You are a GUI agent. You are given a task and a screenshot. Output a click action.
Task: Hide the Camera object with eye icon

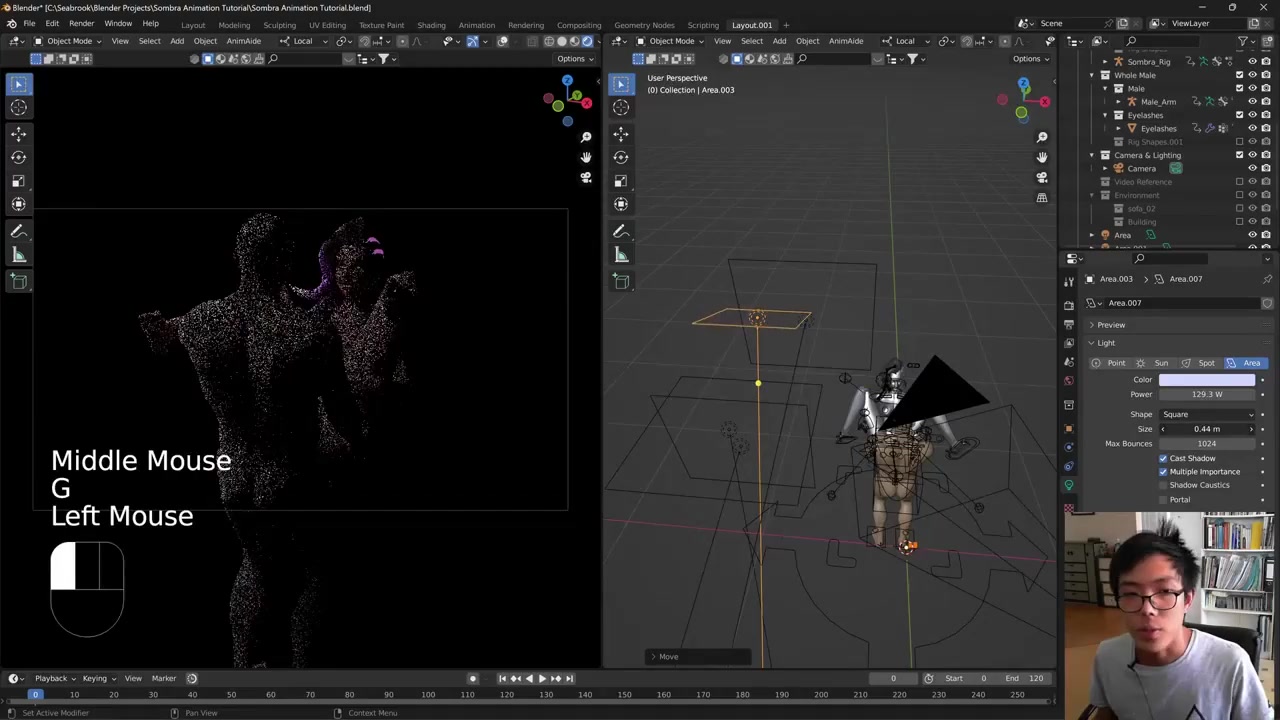[x=1252, y=168]
